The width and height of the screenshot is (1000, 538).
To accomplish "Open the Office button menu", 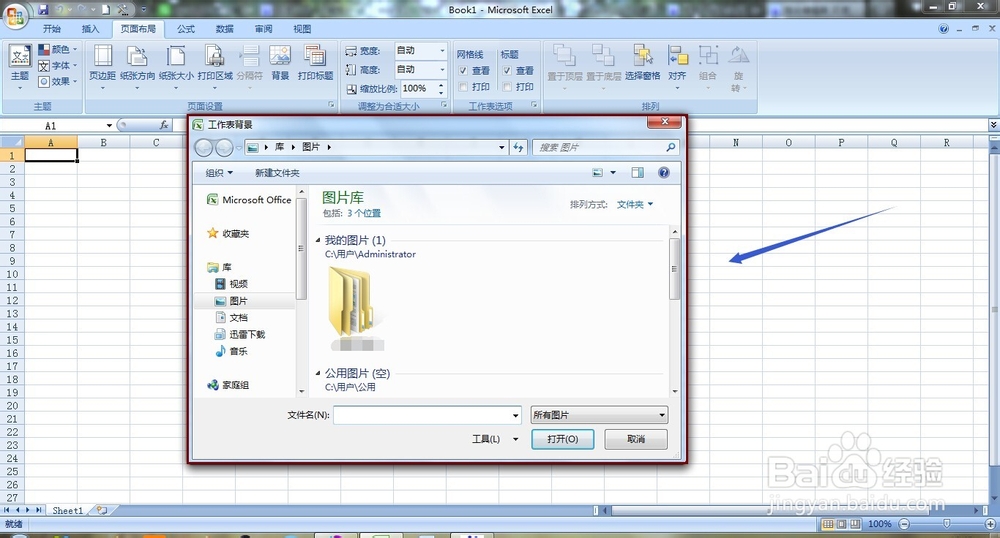I will coord(14,15).
